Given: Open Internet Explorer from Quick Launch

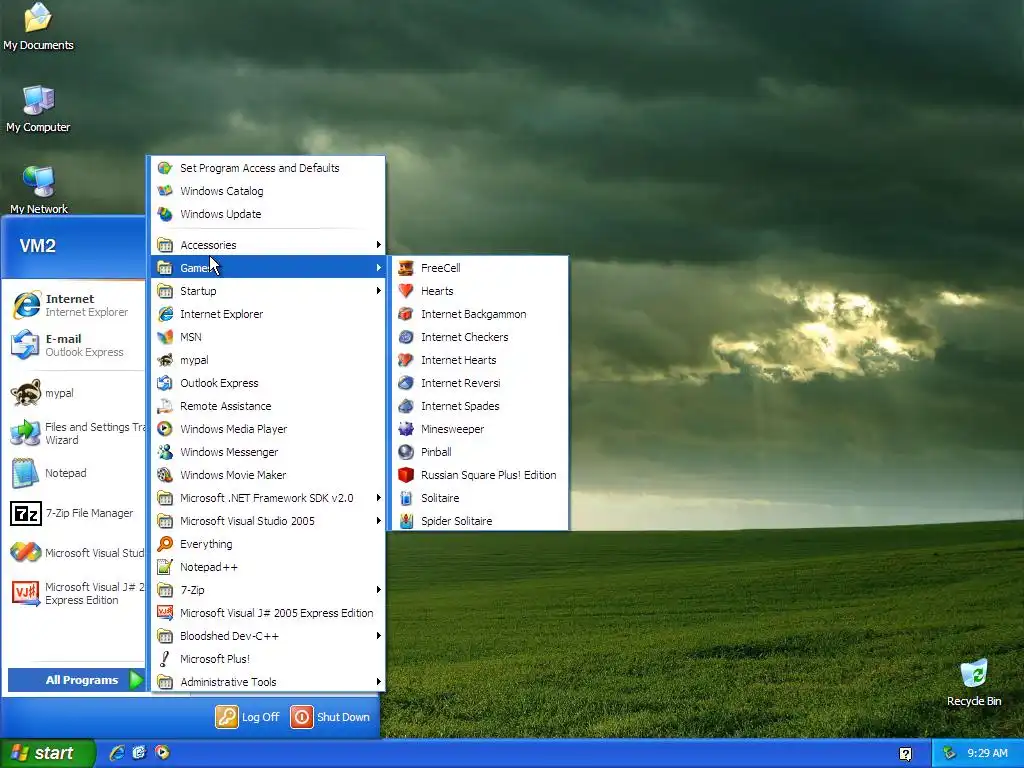Looking at the screenshot, I should 117,753.
